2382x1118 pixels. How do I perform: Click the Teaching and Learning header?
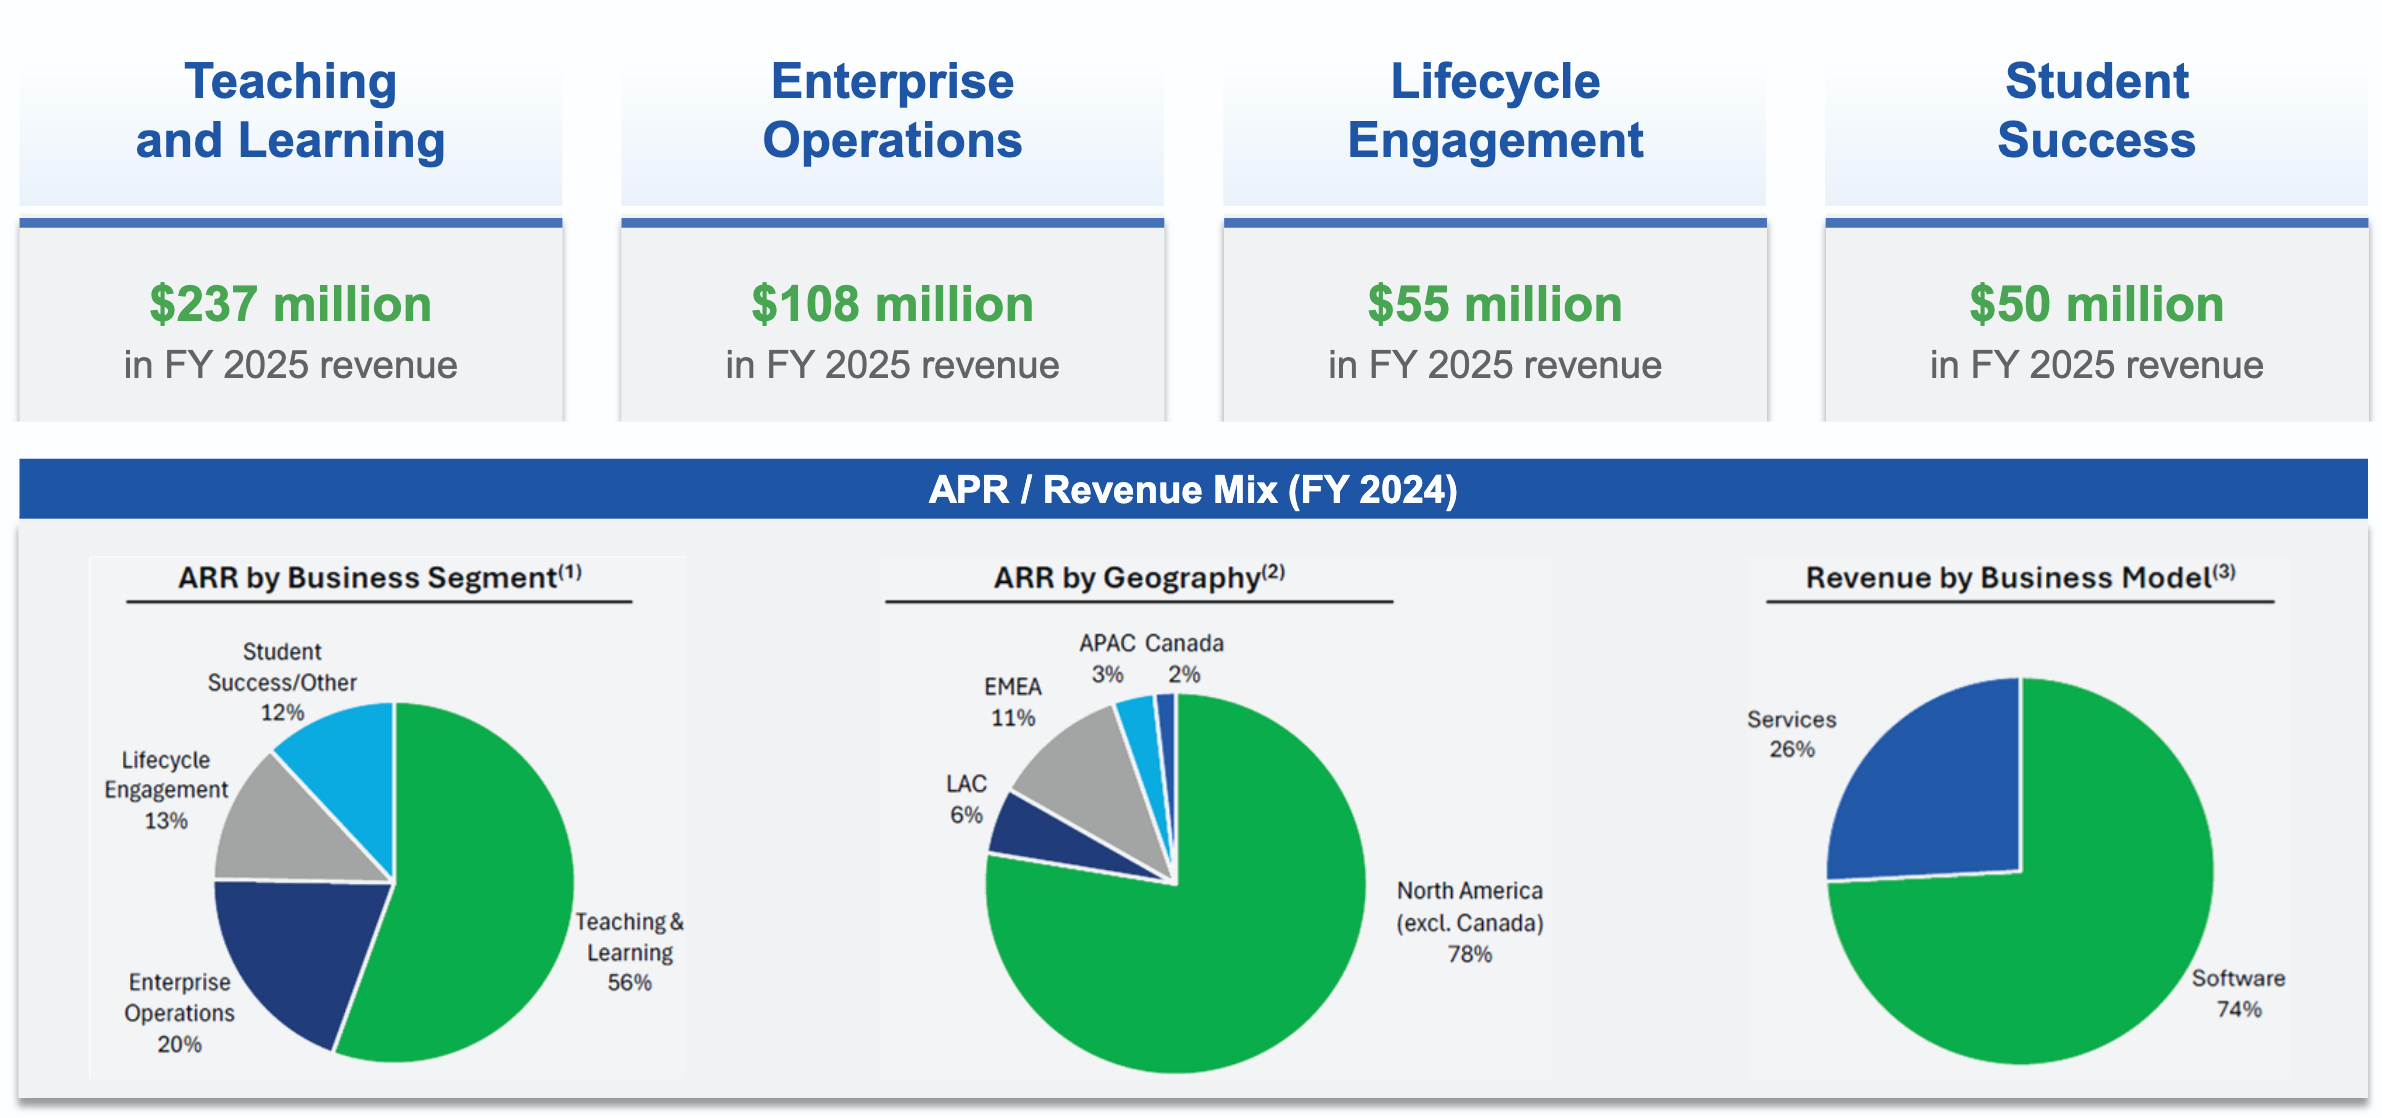[x=290, y=111]
